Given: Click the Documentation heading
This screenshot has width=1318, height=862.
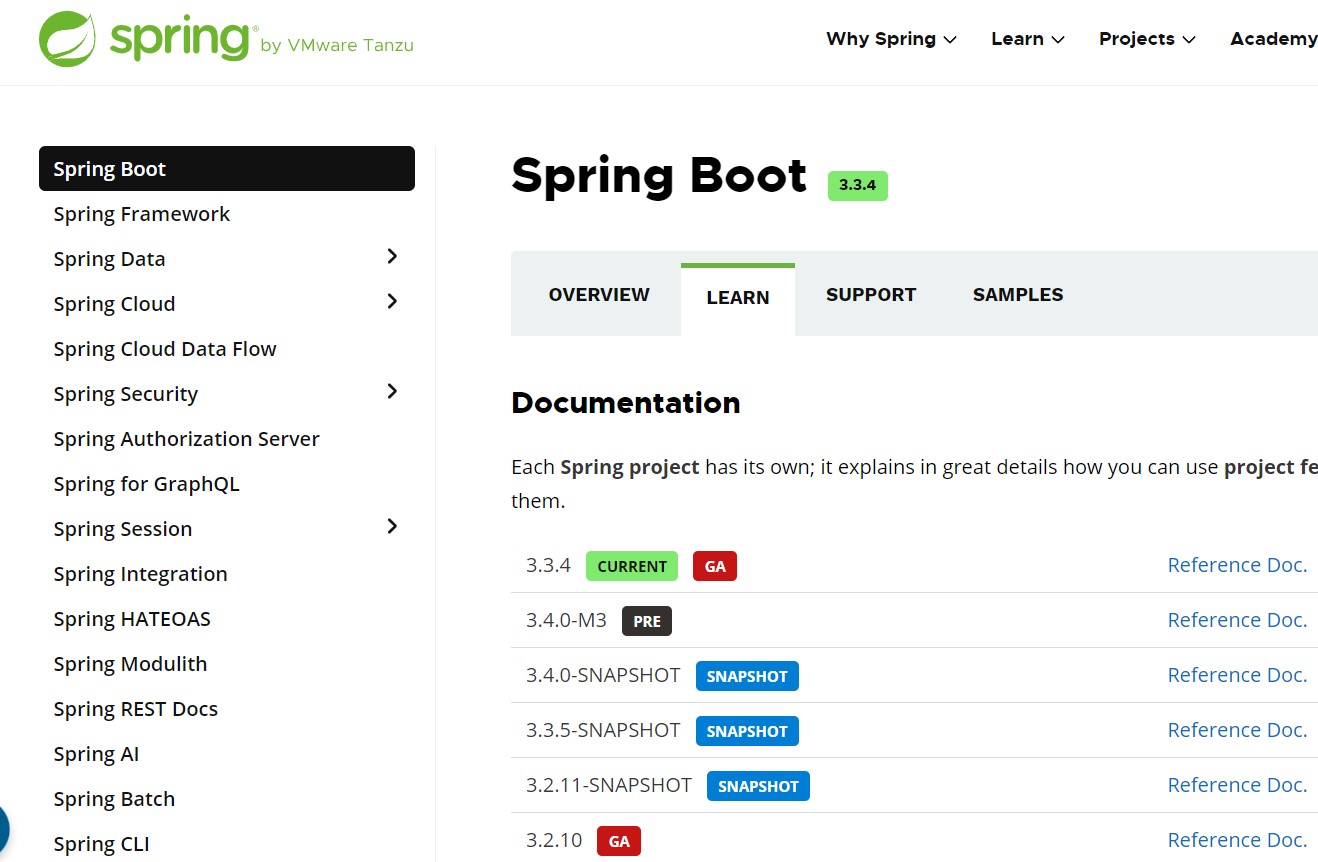Looking at the screenshot, I should tap(626, 403).
